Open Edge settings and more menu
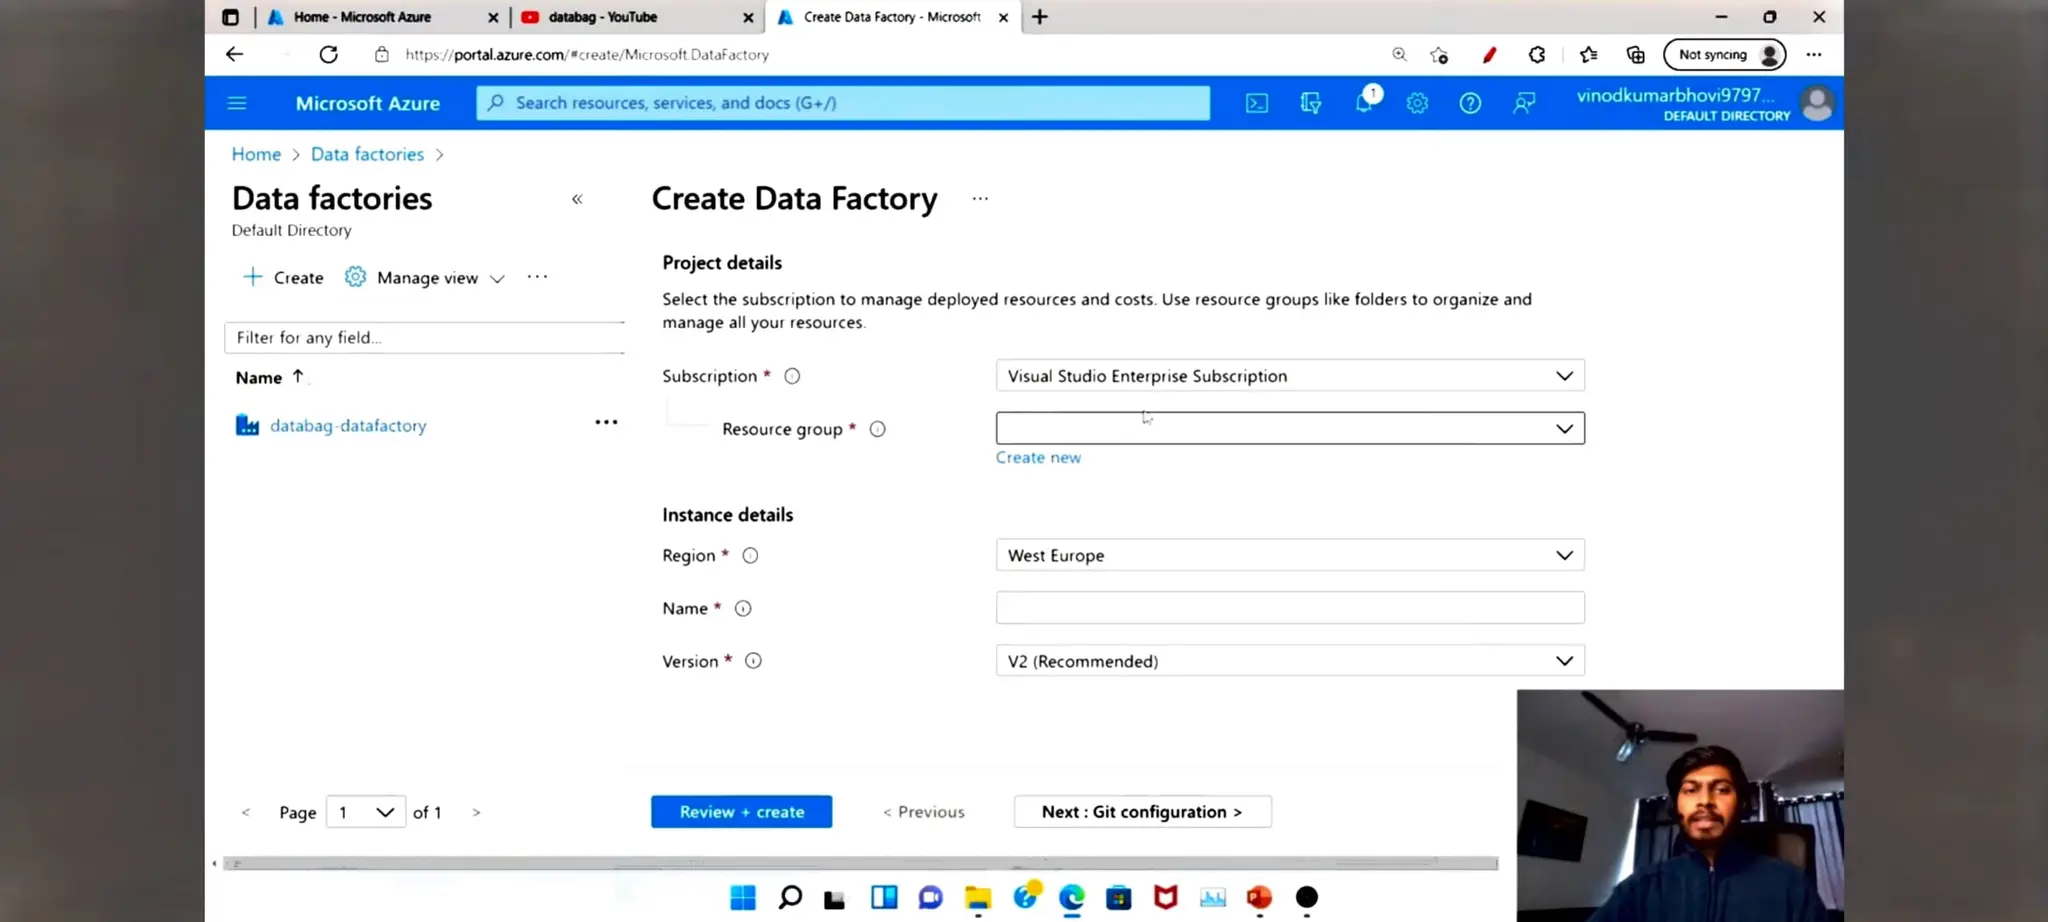This screenshot has height=922, width=2048. 1814,55
